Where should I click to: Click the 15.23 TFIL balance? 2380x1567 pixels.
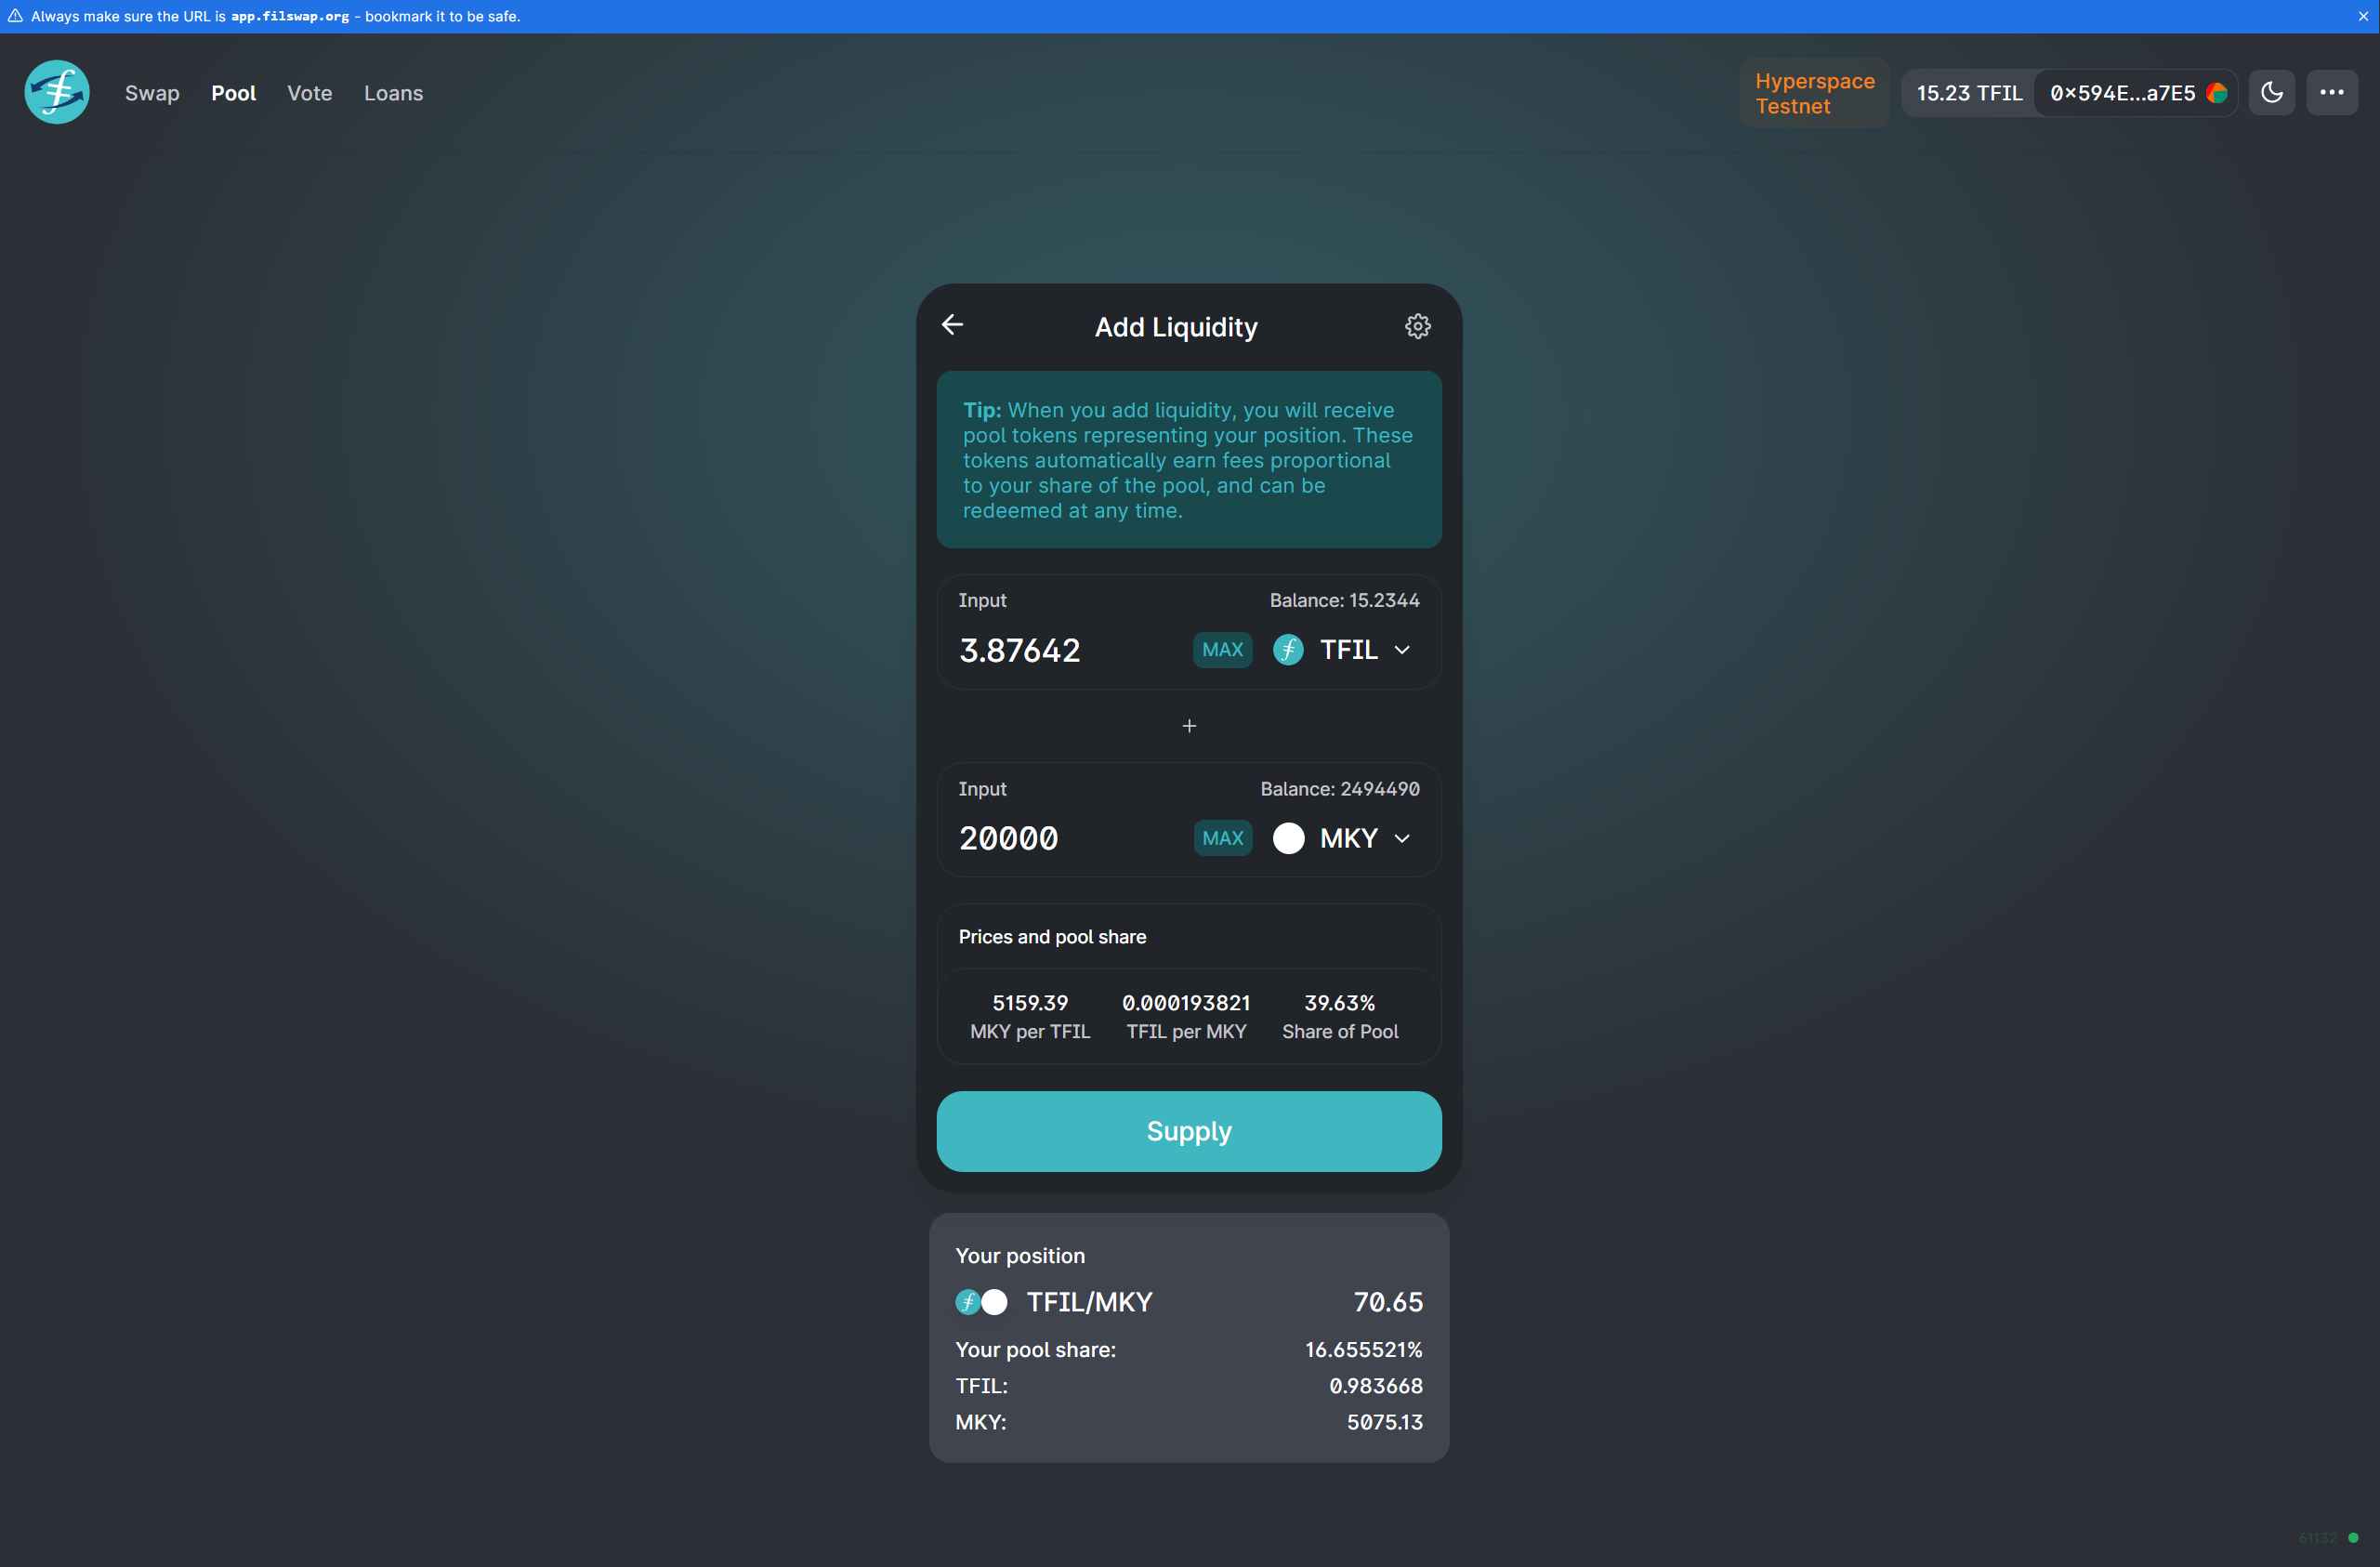pyautogui.click(x=1969, y=93)
